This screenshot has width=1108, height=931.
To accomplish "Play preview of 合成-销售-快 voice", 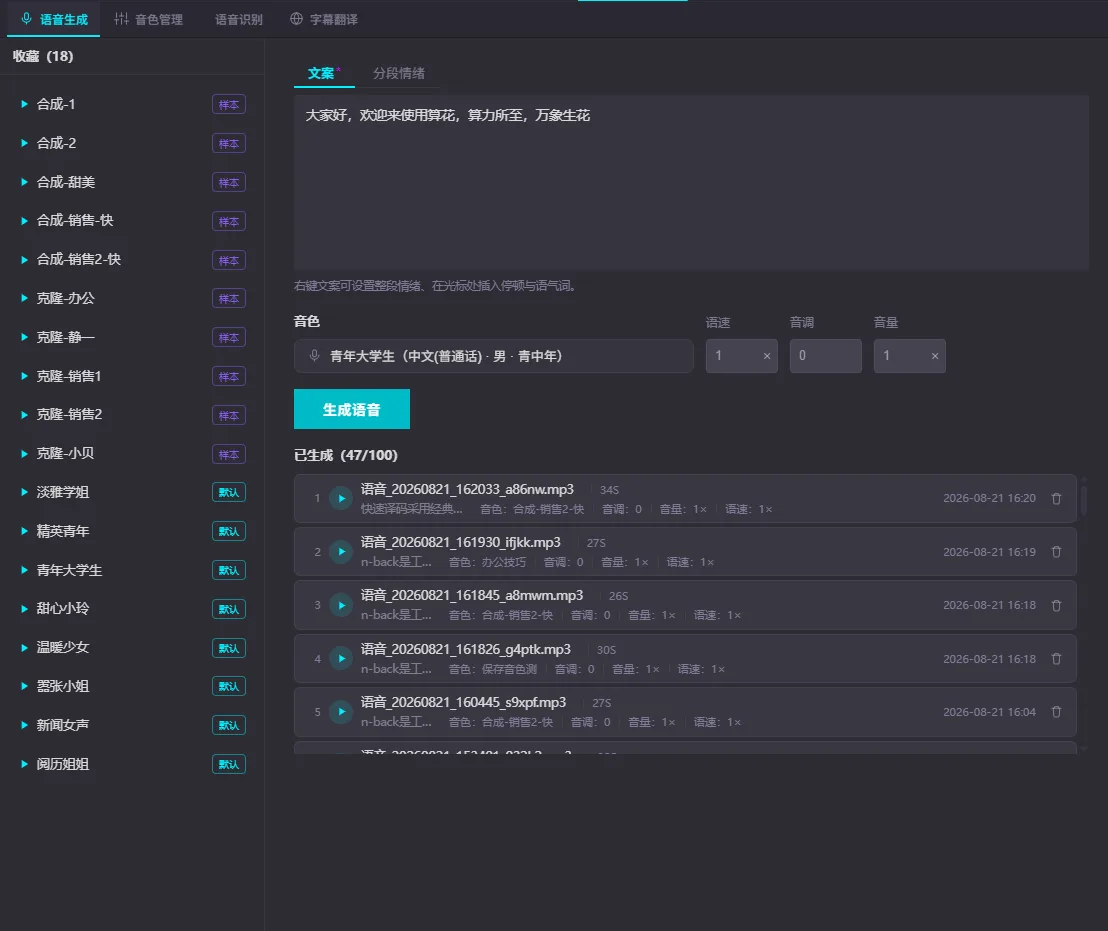I will (24, 221).
